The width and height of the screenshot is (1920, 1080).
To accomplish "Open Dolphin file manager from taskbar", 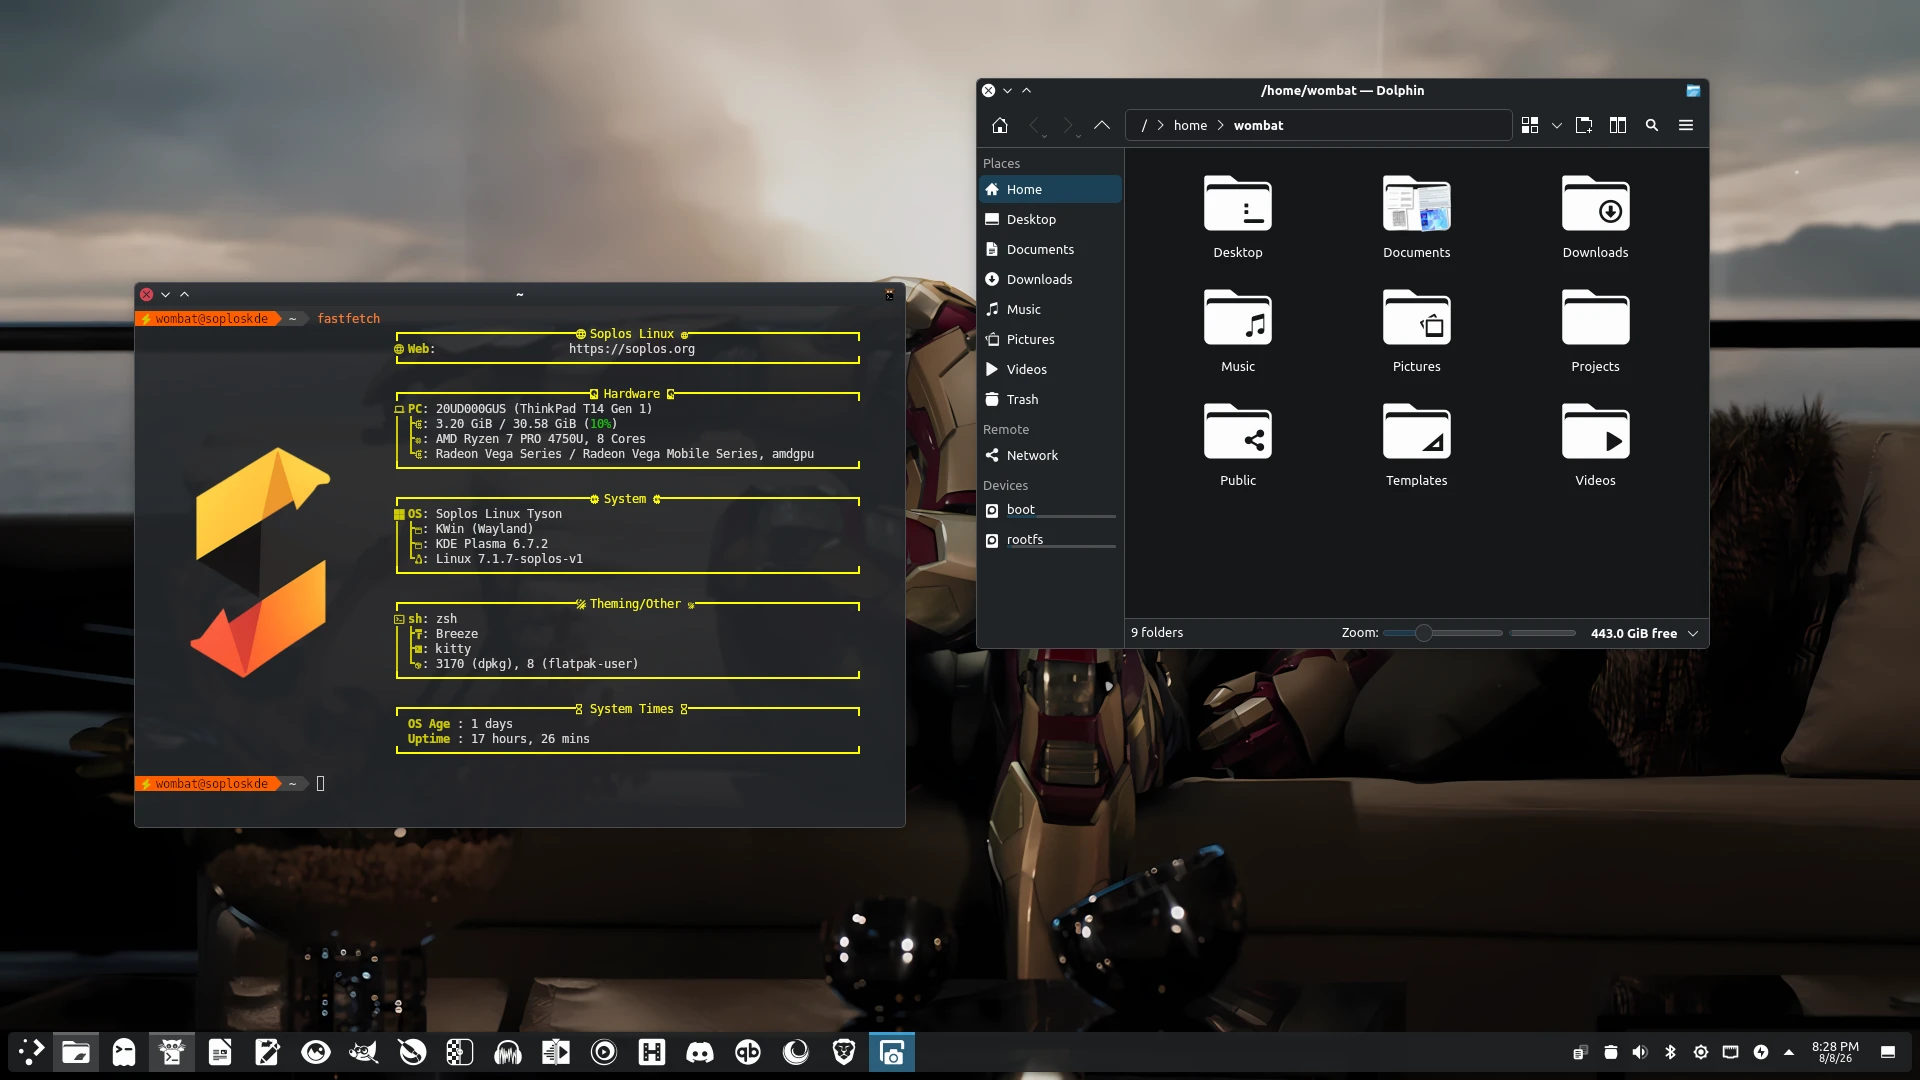I will (x=76, y=1052).
